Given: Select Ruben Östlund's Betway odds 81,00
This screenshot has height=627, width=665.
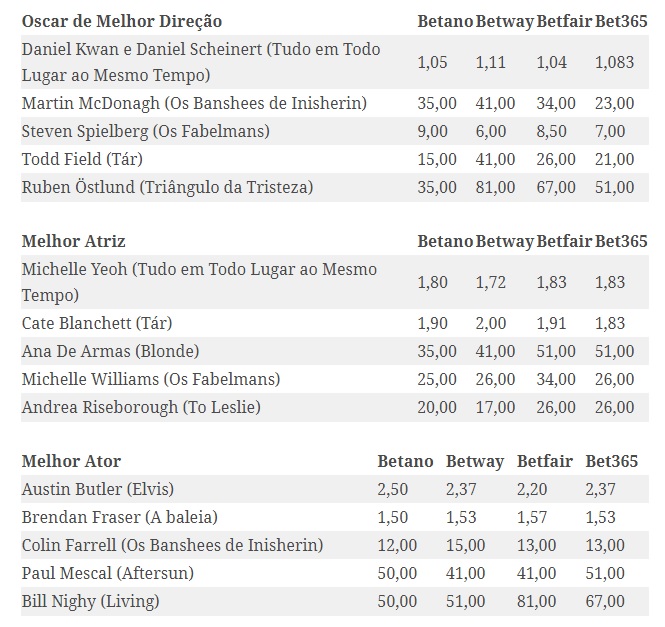Looking at the screenshot, I should (x=495, y=187).
